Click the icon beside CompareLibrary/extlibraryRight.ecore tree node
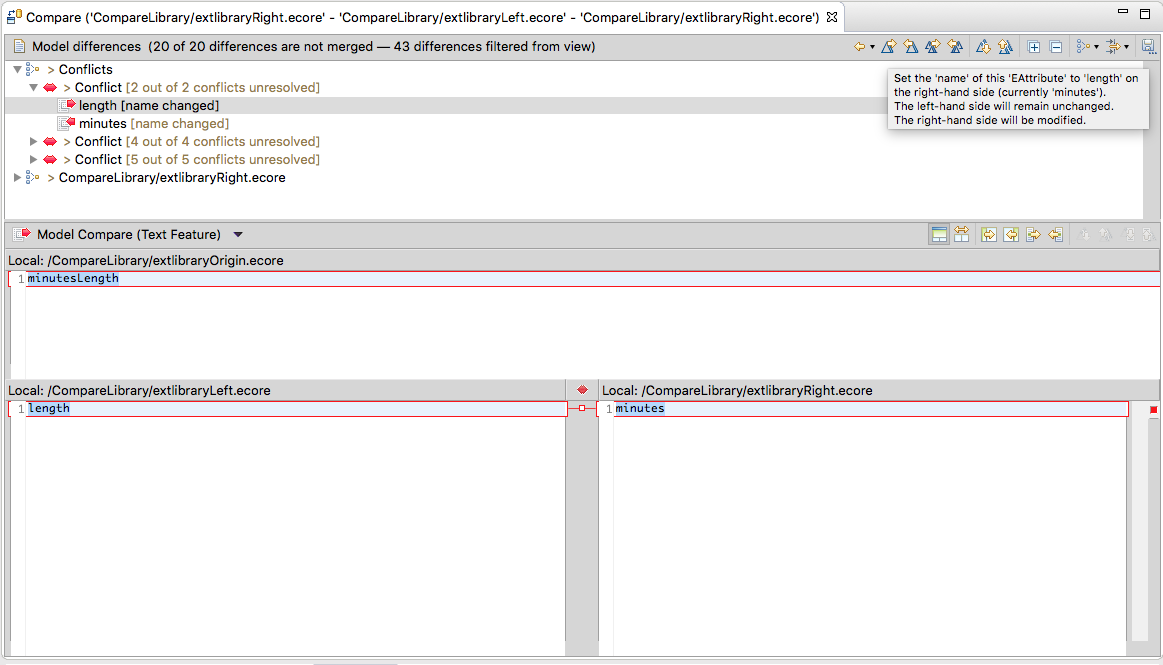 click(33, 177)
